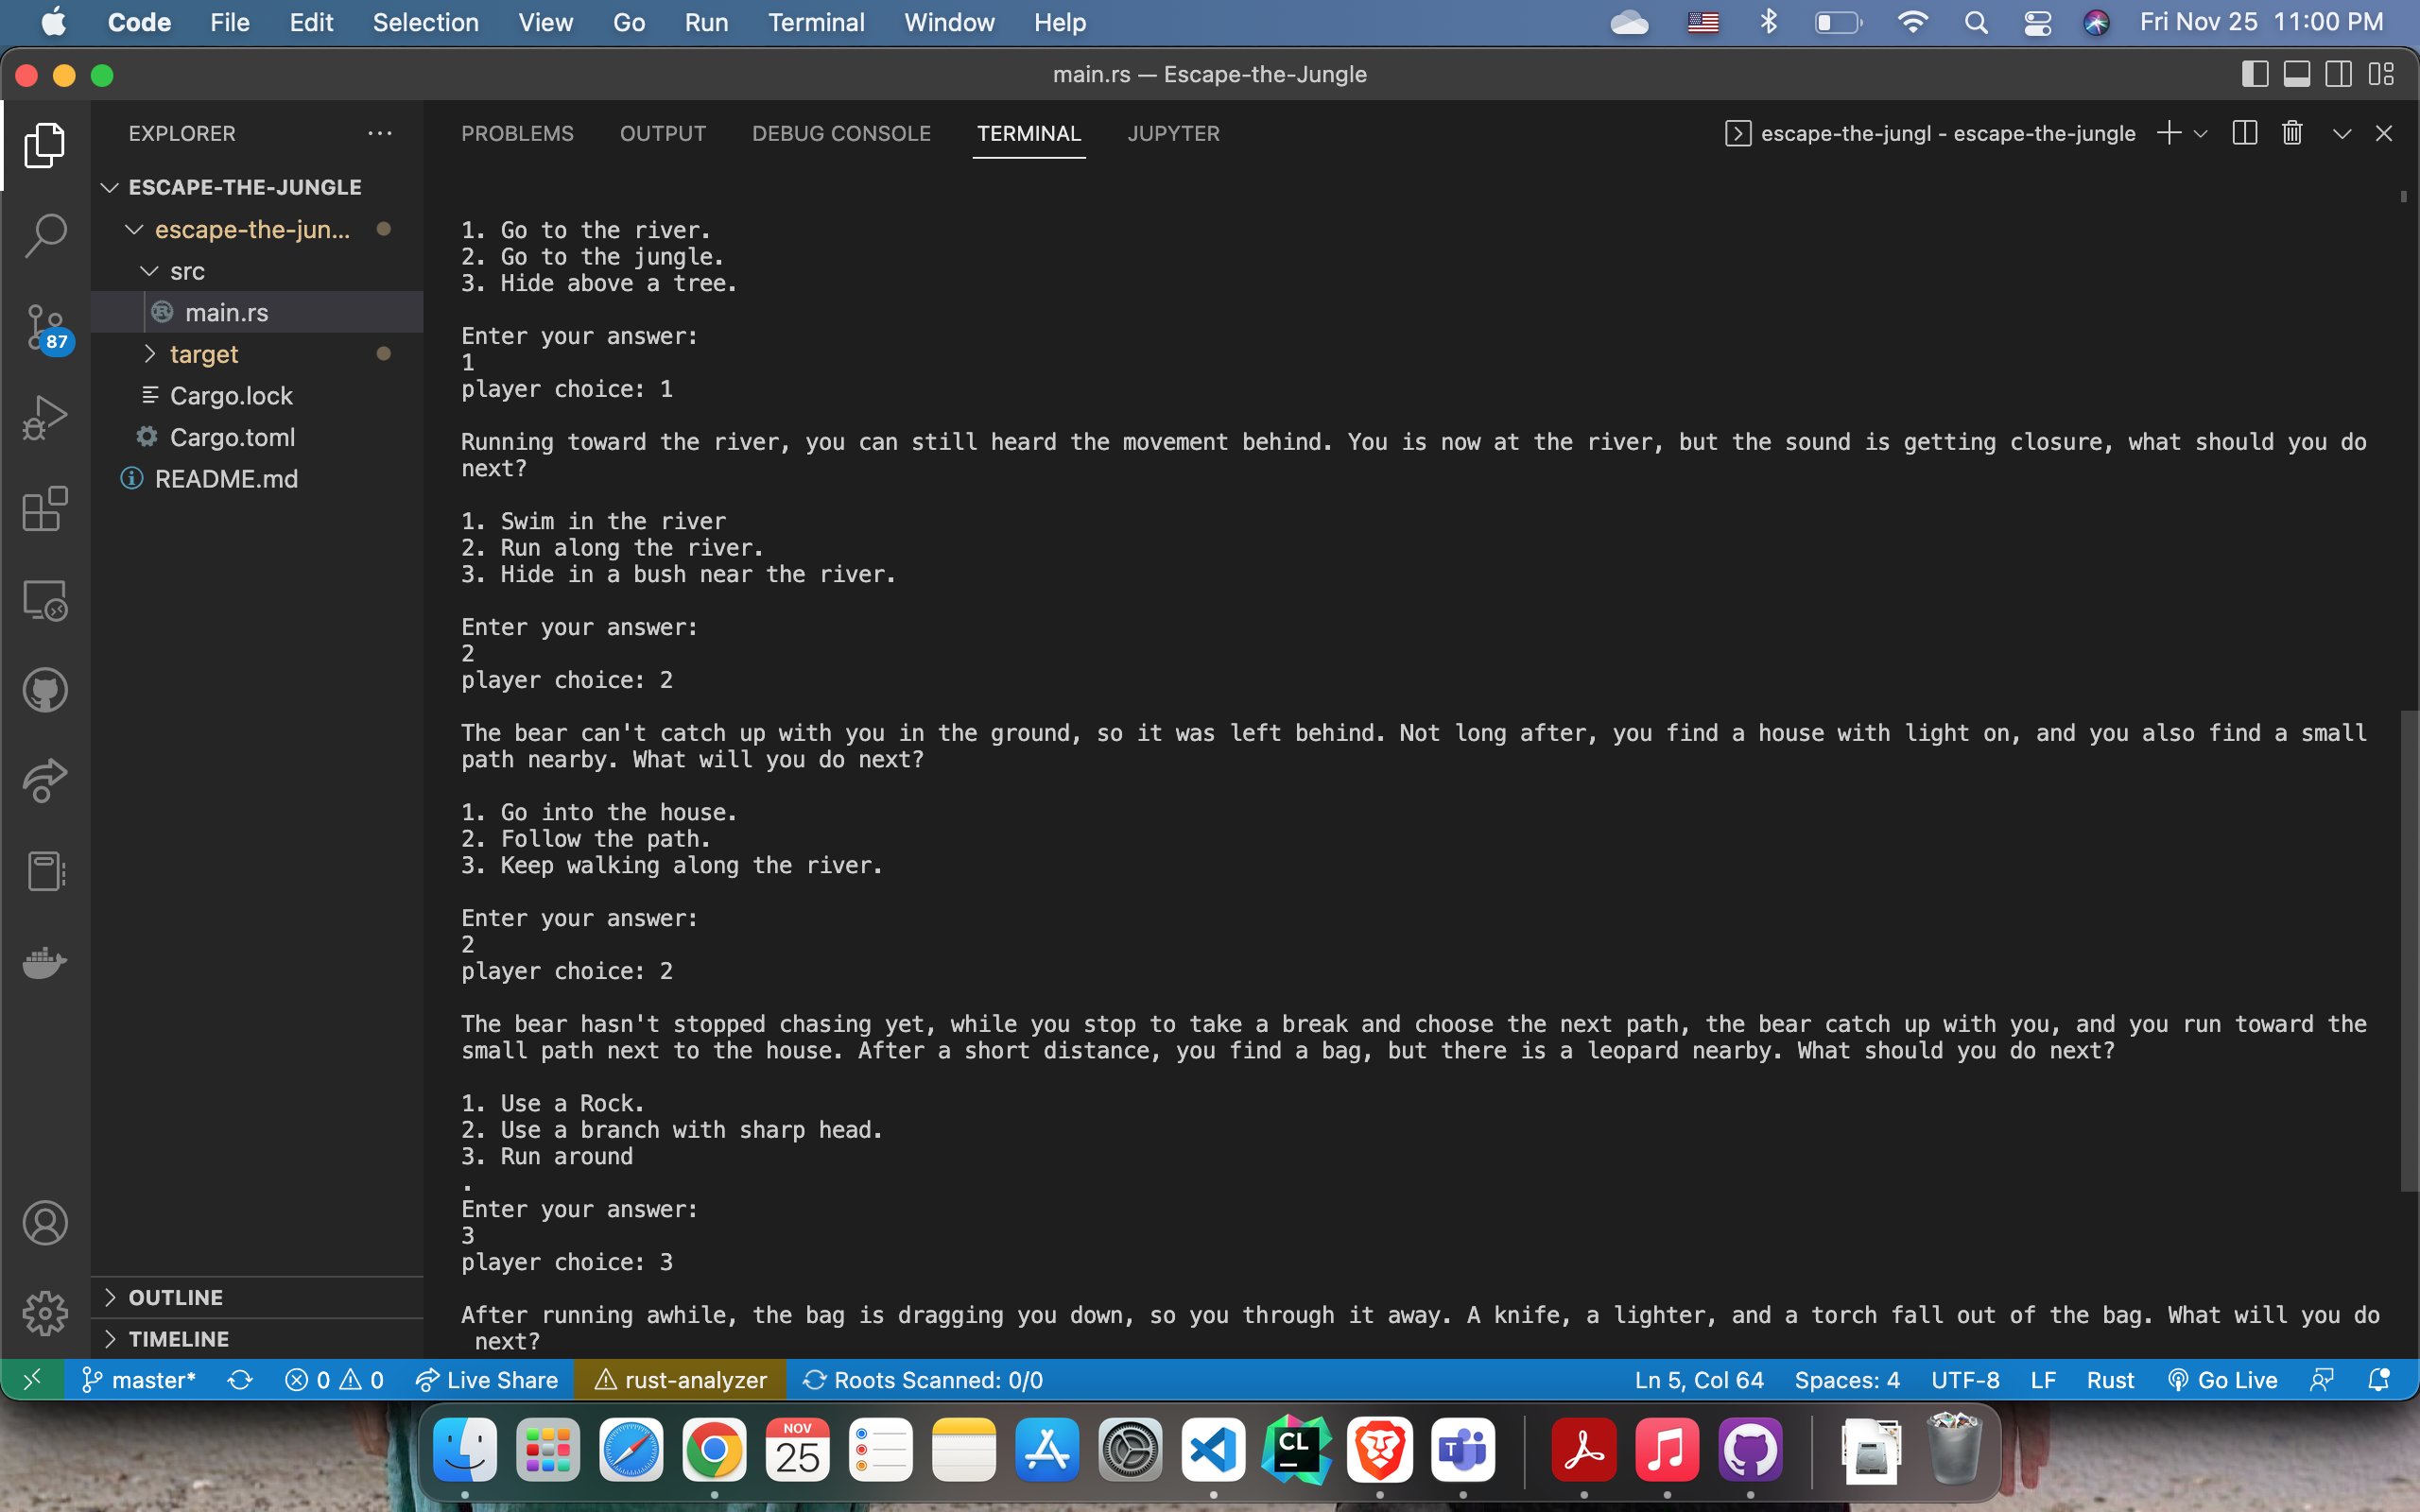Viewport: 2420px width, 1512px height.
Task: Toggle the secondary side bar
Action: click(2339, 74)
